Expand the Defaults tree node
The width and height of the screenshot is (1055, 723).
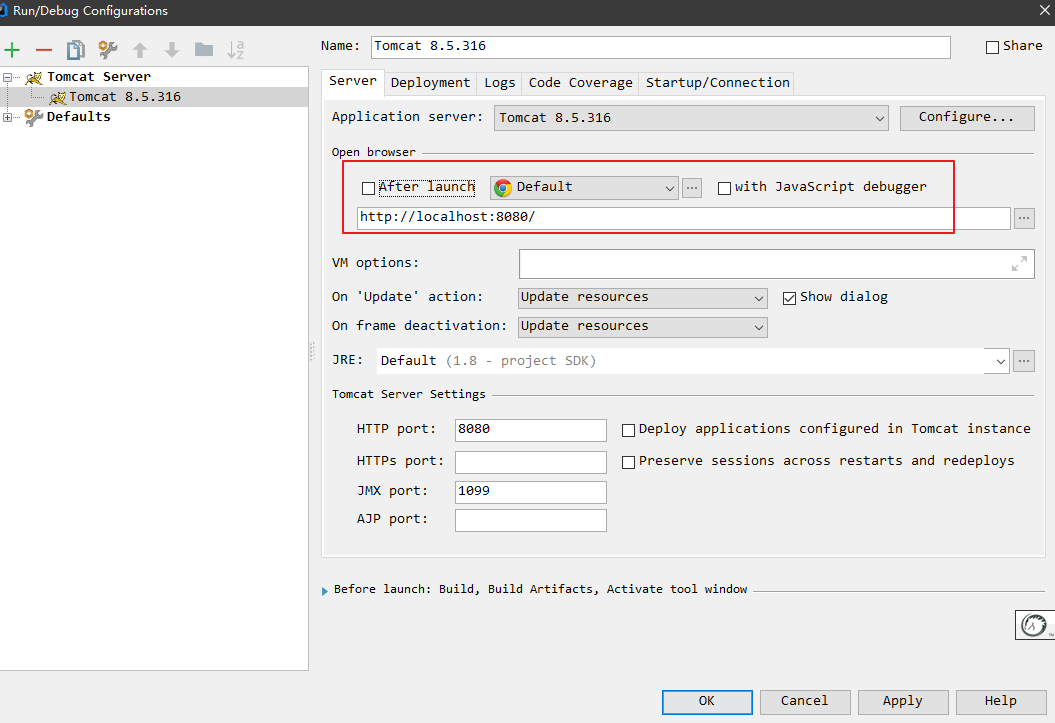(x=8, y=117)
